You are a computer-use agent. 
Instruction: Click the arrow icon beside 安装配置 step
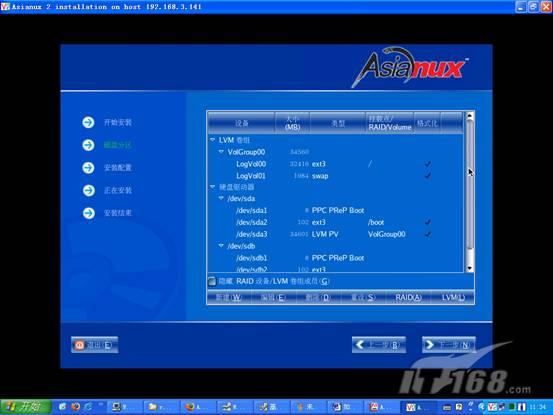click(x=88, y=167)
